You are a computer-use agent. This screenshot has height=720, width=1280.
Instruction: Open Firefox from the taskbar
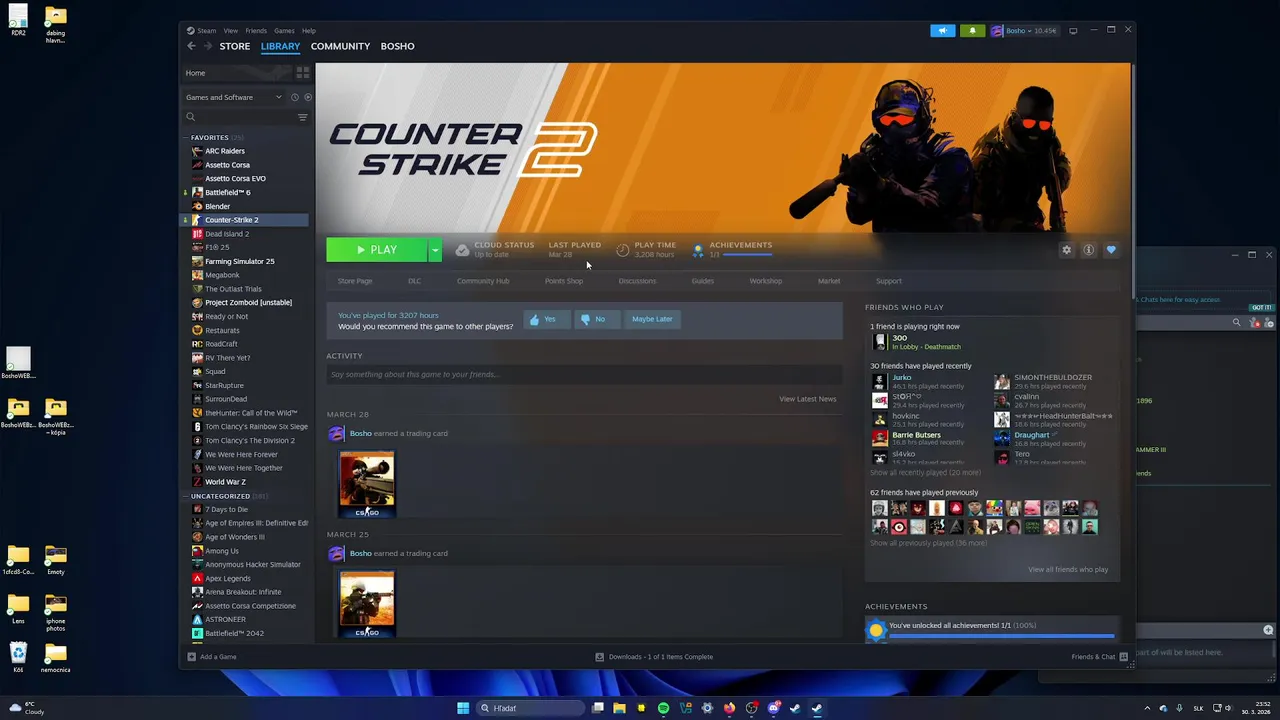[x=729, y=708]
